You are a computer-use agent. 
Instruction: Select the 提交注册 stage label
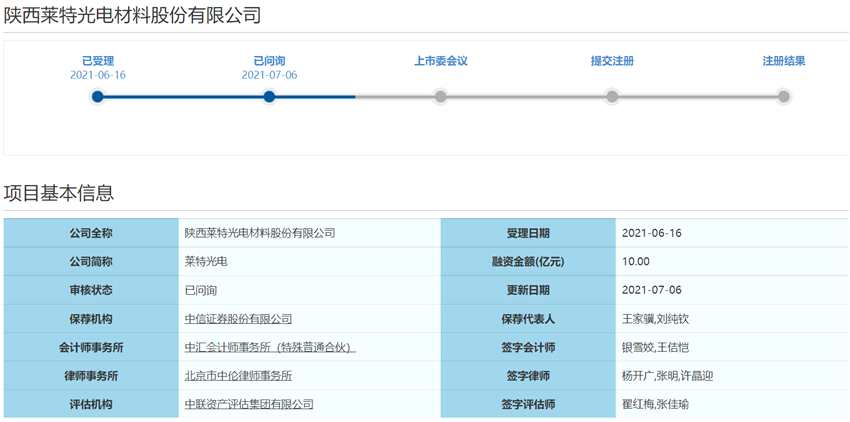(612, 61)
